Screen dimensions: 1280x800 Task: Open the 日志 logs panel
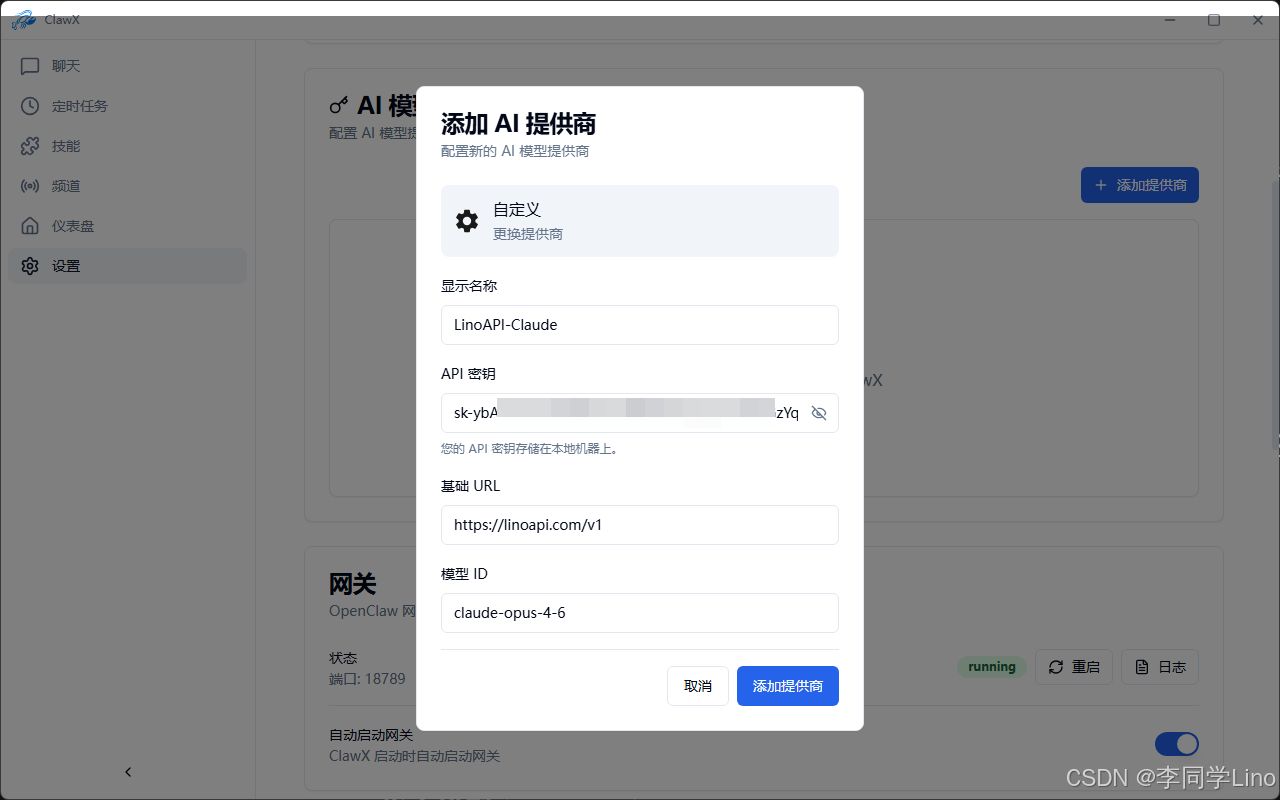1159,667
